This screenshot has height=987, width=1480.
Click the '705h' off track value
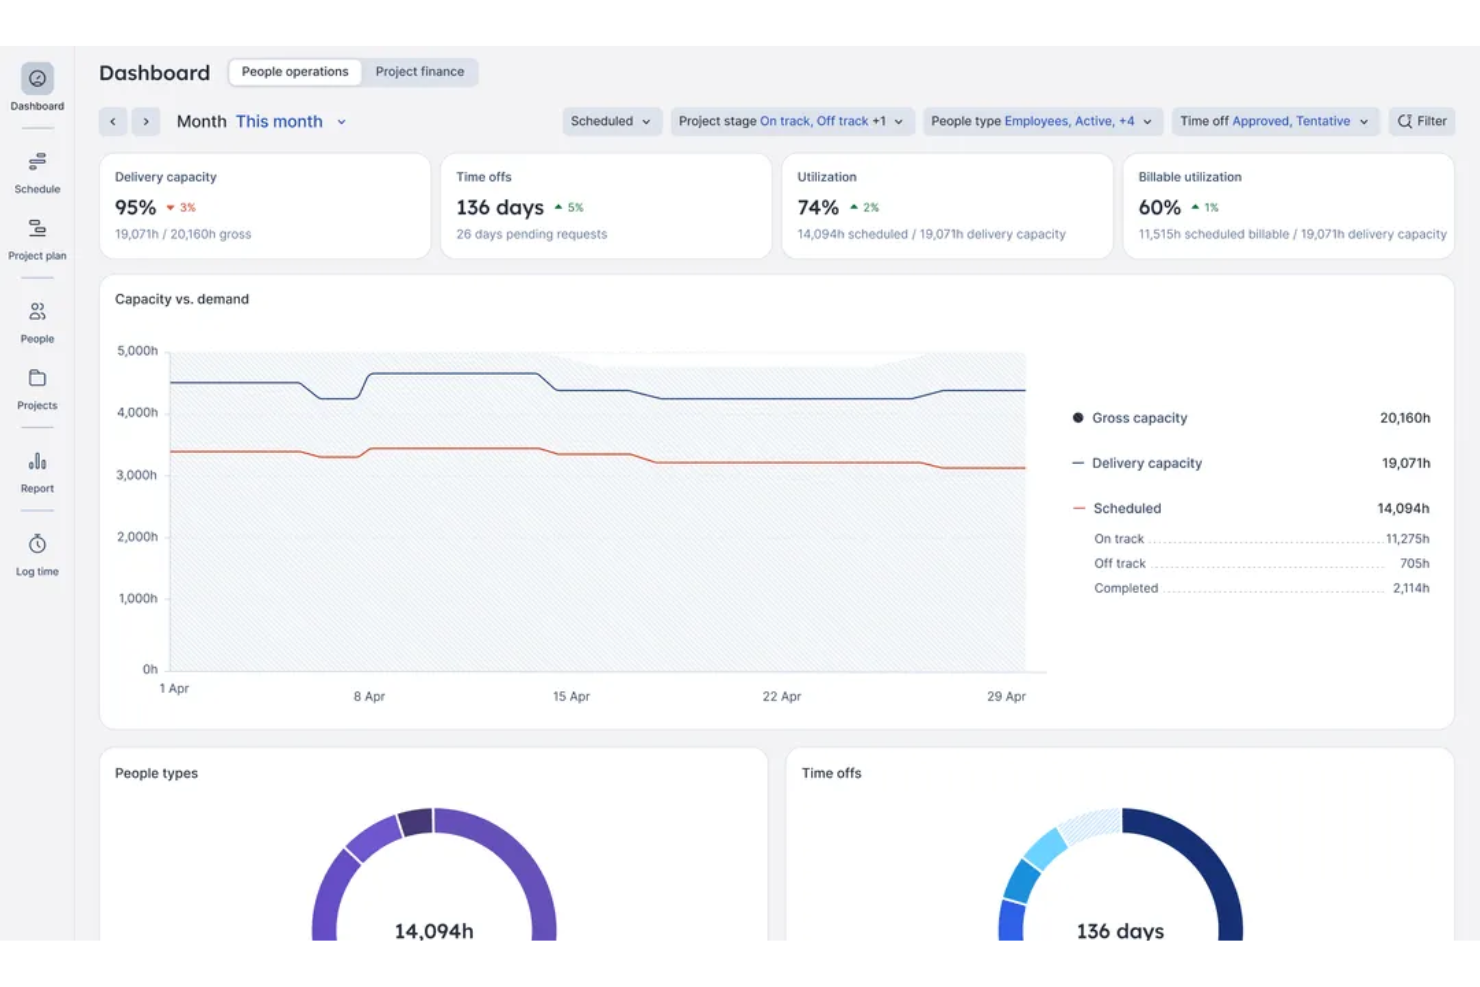1414,564
